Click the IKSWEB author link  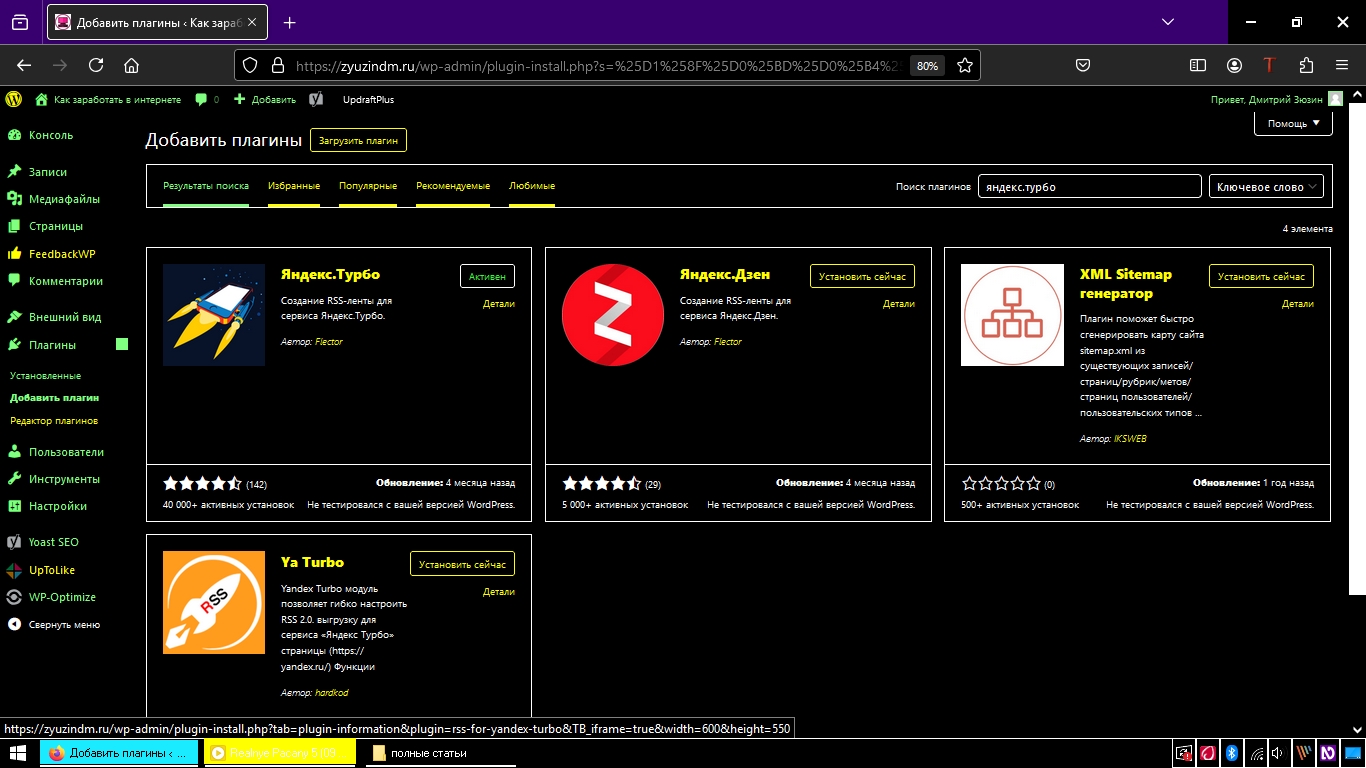click(1130, 439)
